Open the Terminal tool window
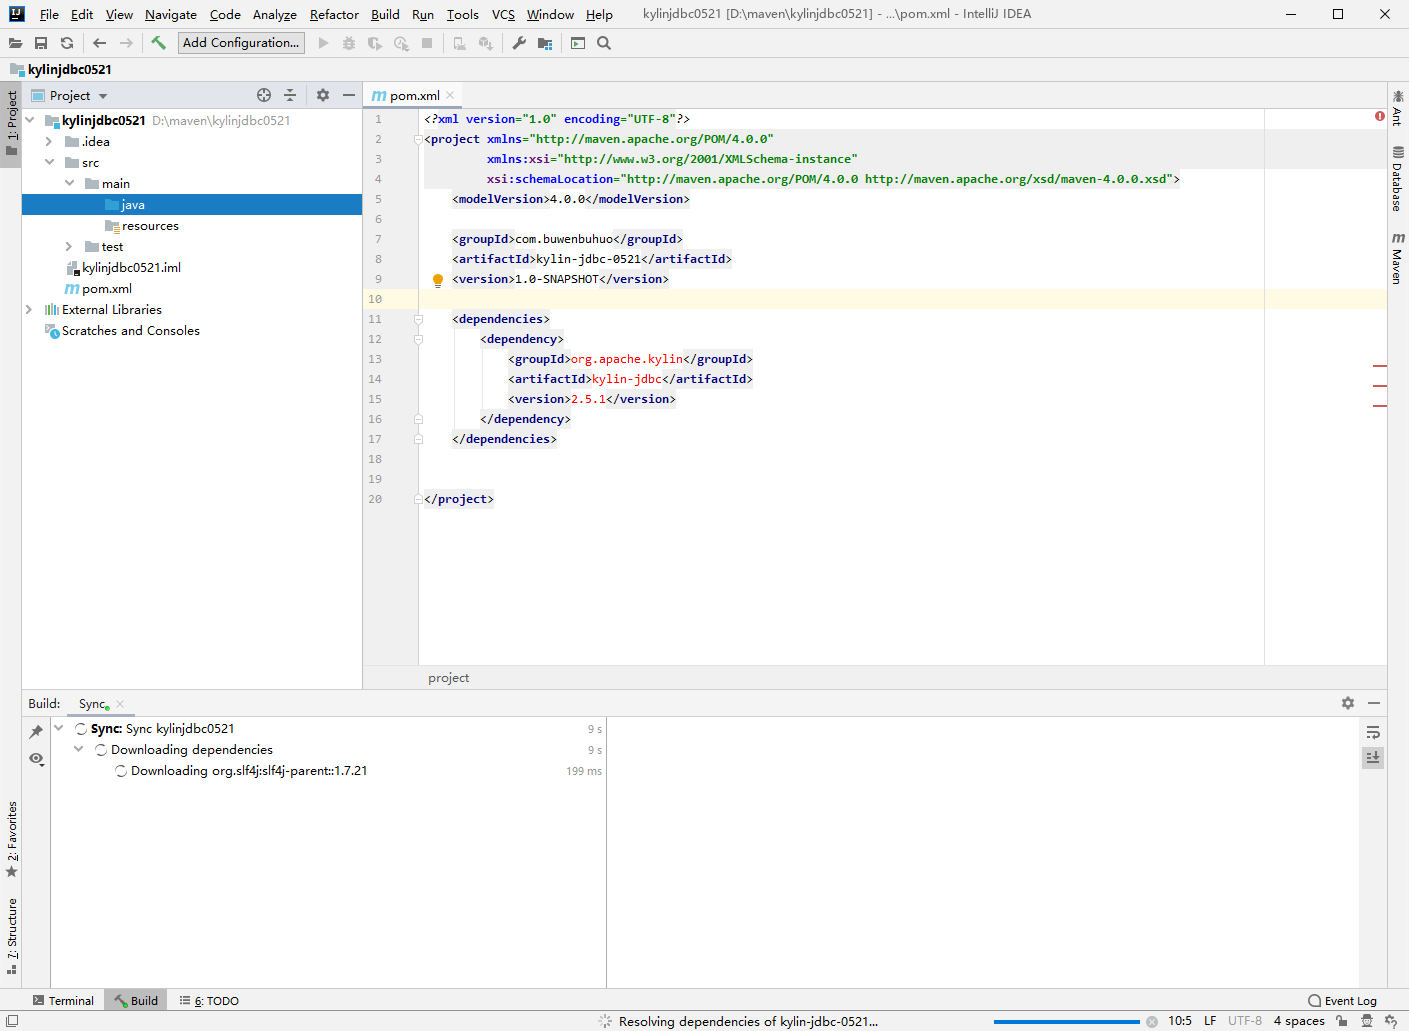The height and width of the screenshot is (1031, 1409). click(63, 1000)
